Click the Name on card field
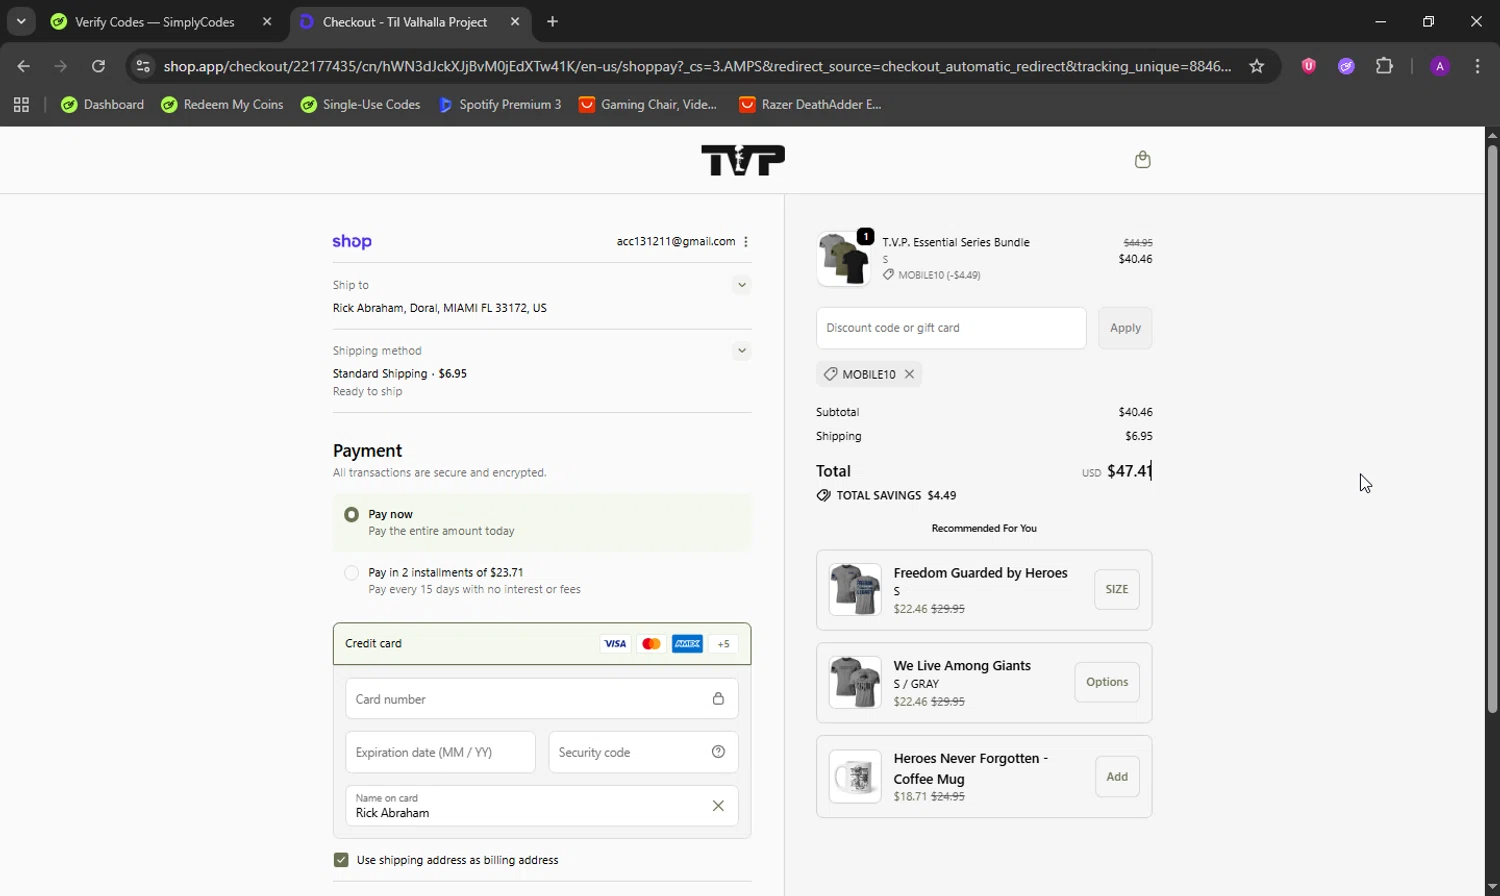This screenshot has width=1500, height=896. 542,806
